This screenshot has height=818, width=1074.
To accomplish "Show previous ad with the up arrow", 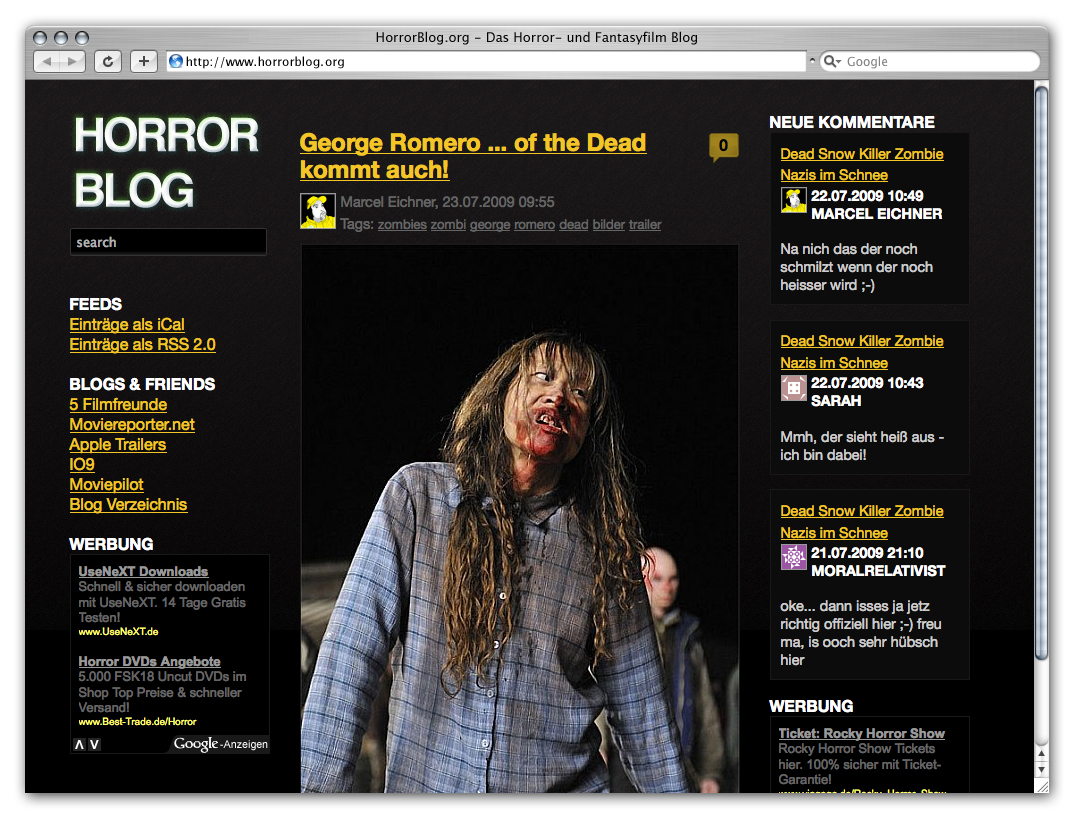I will 79,744.
